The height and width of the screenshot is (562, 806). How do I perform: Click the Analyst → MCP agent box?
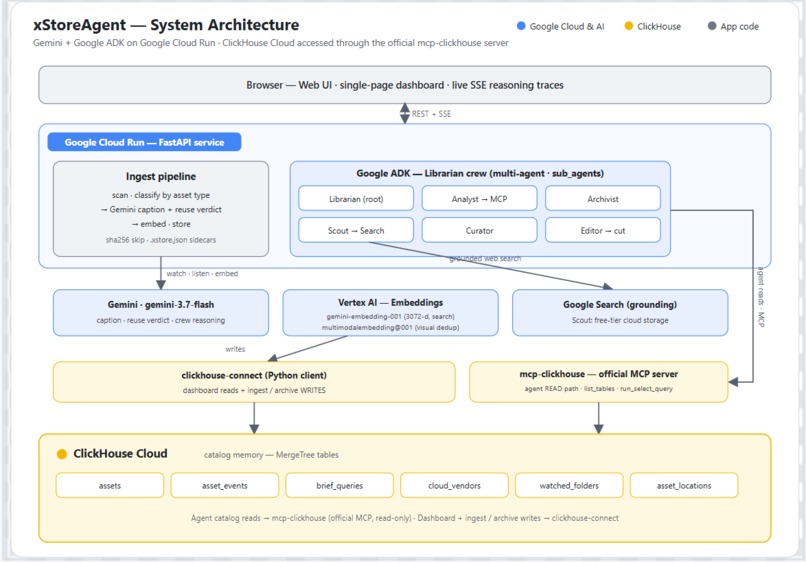tap(479, 198)
